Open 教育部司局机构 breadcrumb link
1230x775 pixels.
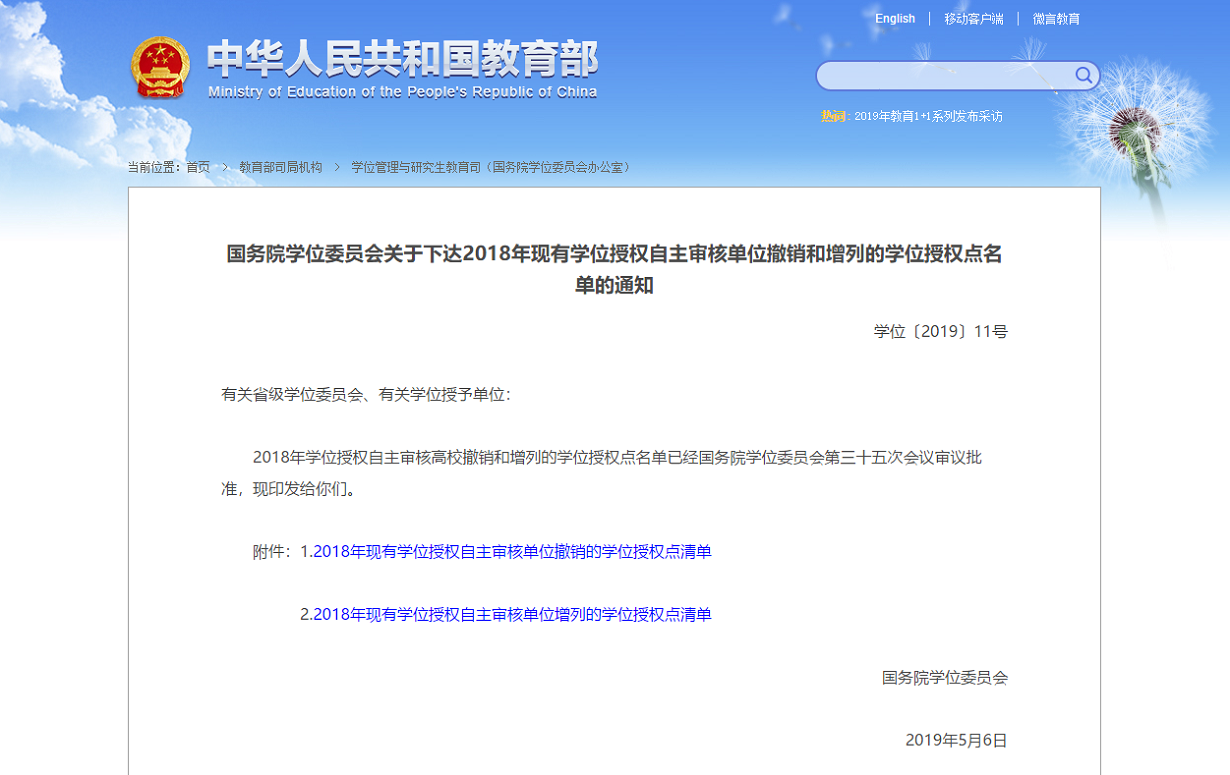pos(281,167)
